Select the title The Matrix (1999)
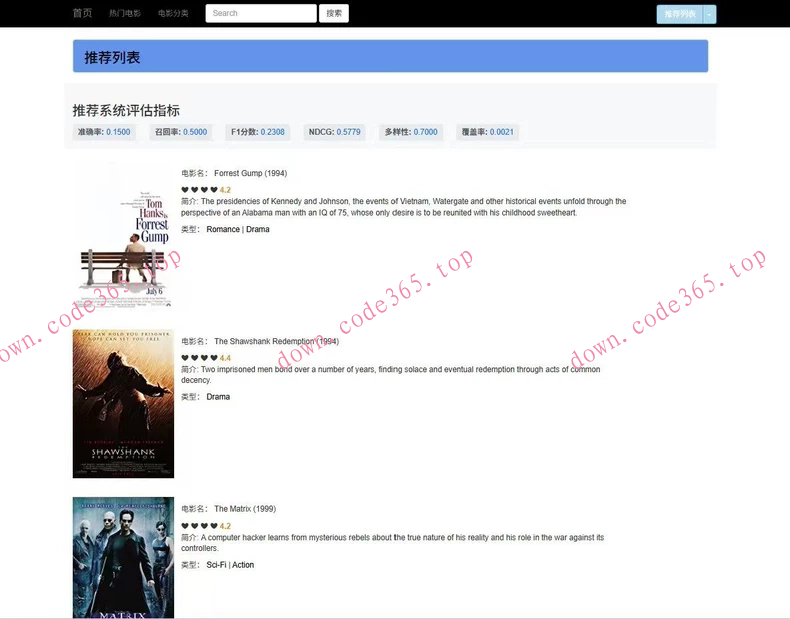The image size is (790, 619). click(245, 509)
